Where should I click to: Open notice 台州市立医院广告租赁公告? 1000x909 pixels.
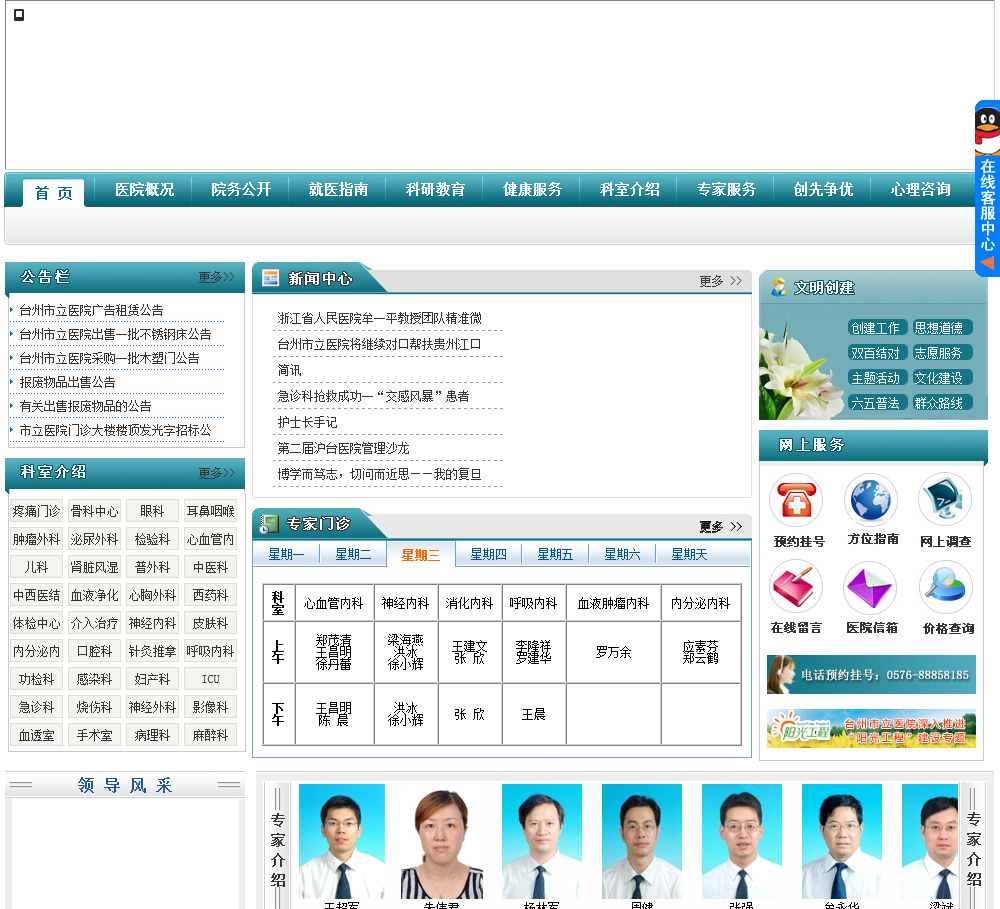pos(91,310)
